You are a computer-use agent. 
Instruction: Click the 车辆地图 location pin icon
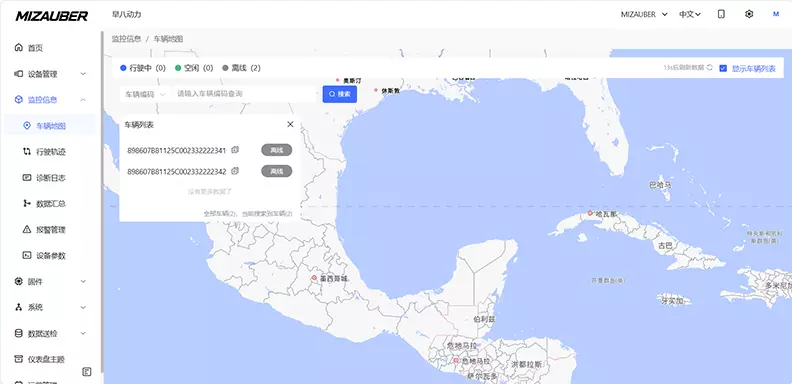(27, 126)
